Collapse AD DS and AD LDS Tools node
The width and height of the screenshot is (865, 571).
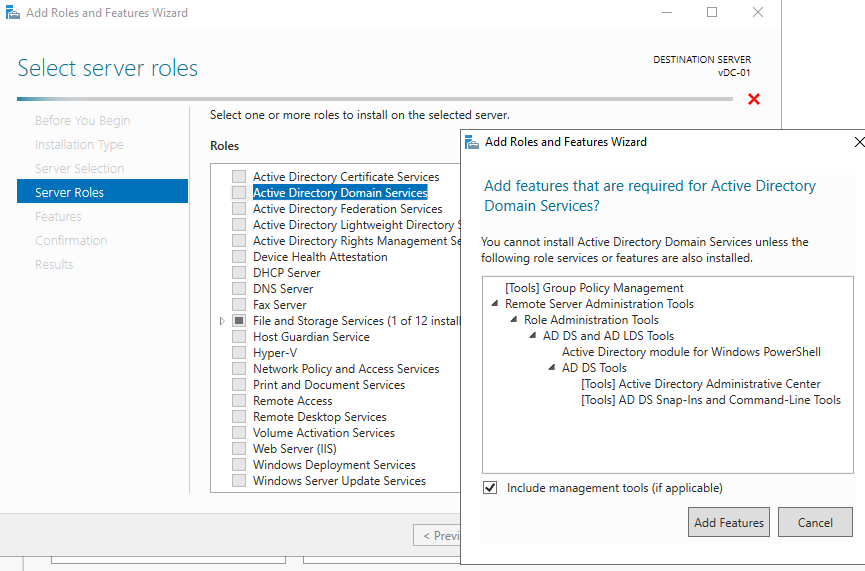(x=532, y=335)
